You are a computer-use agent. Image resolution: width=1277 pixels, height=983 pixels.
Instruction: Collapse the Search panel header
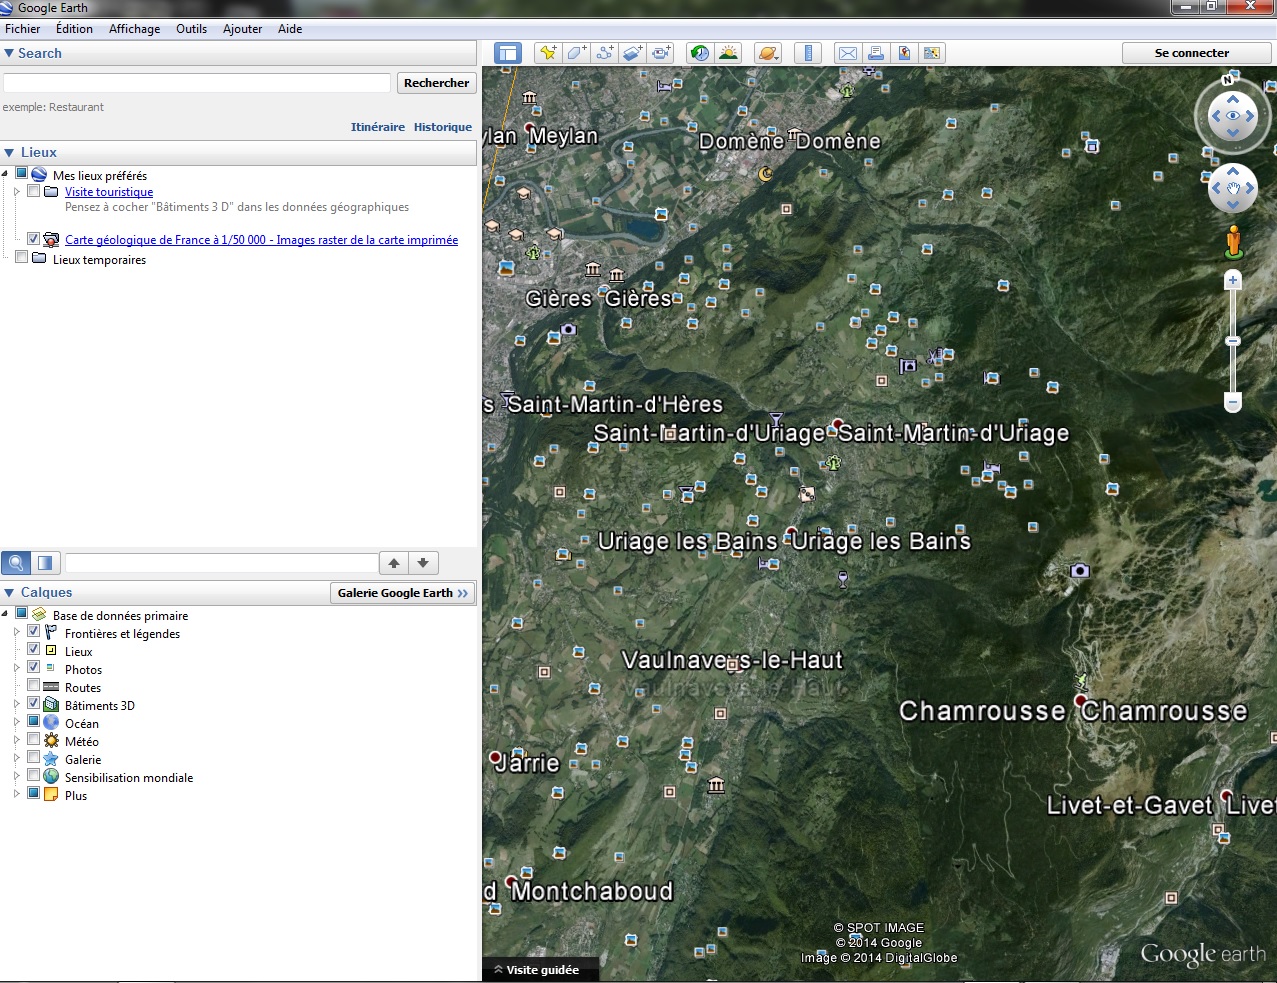pos(239,53)
